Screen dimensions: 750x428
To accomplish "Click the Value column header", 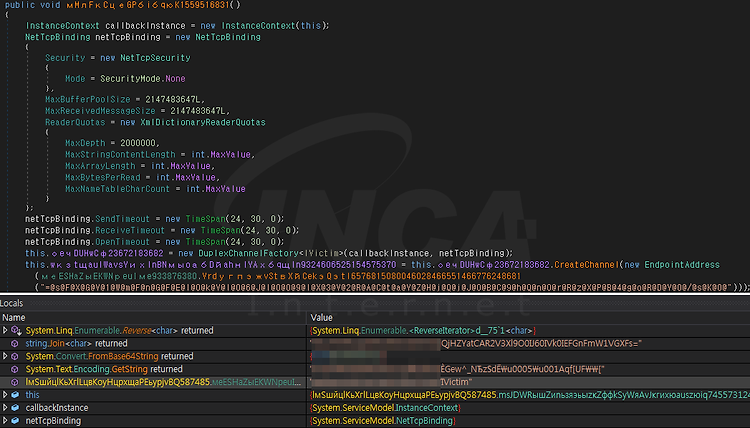I will click(321, 318).
